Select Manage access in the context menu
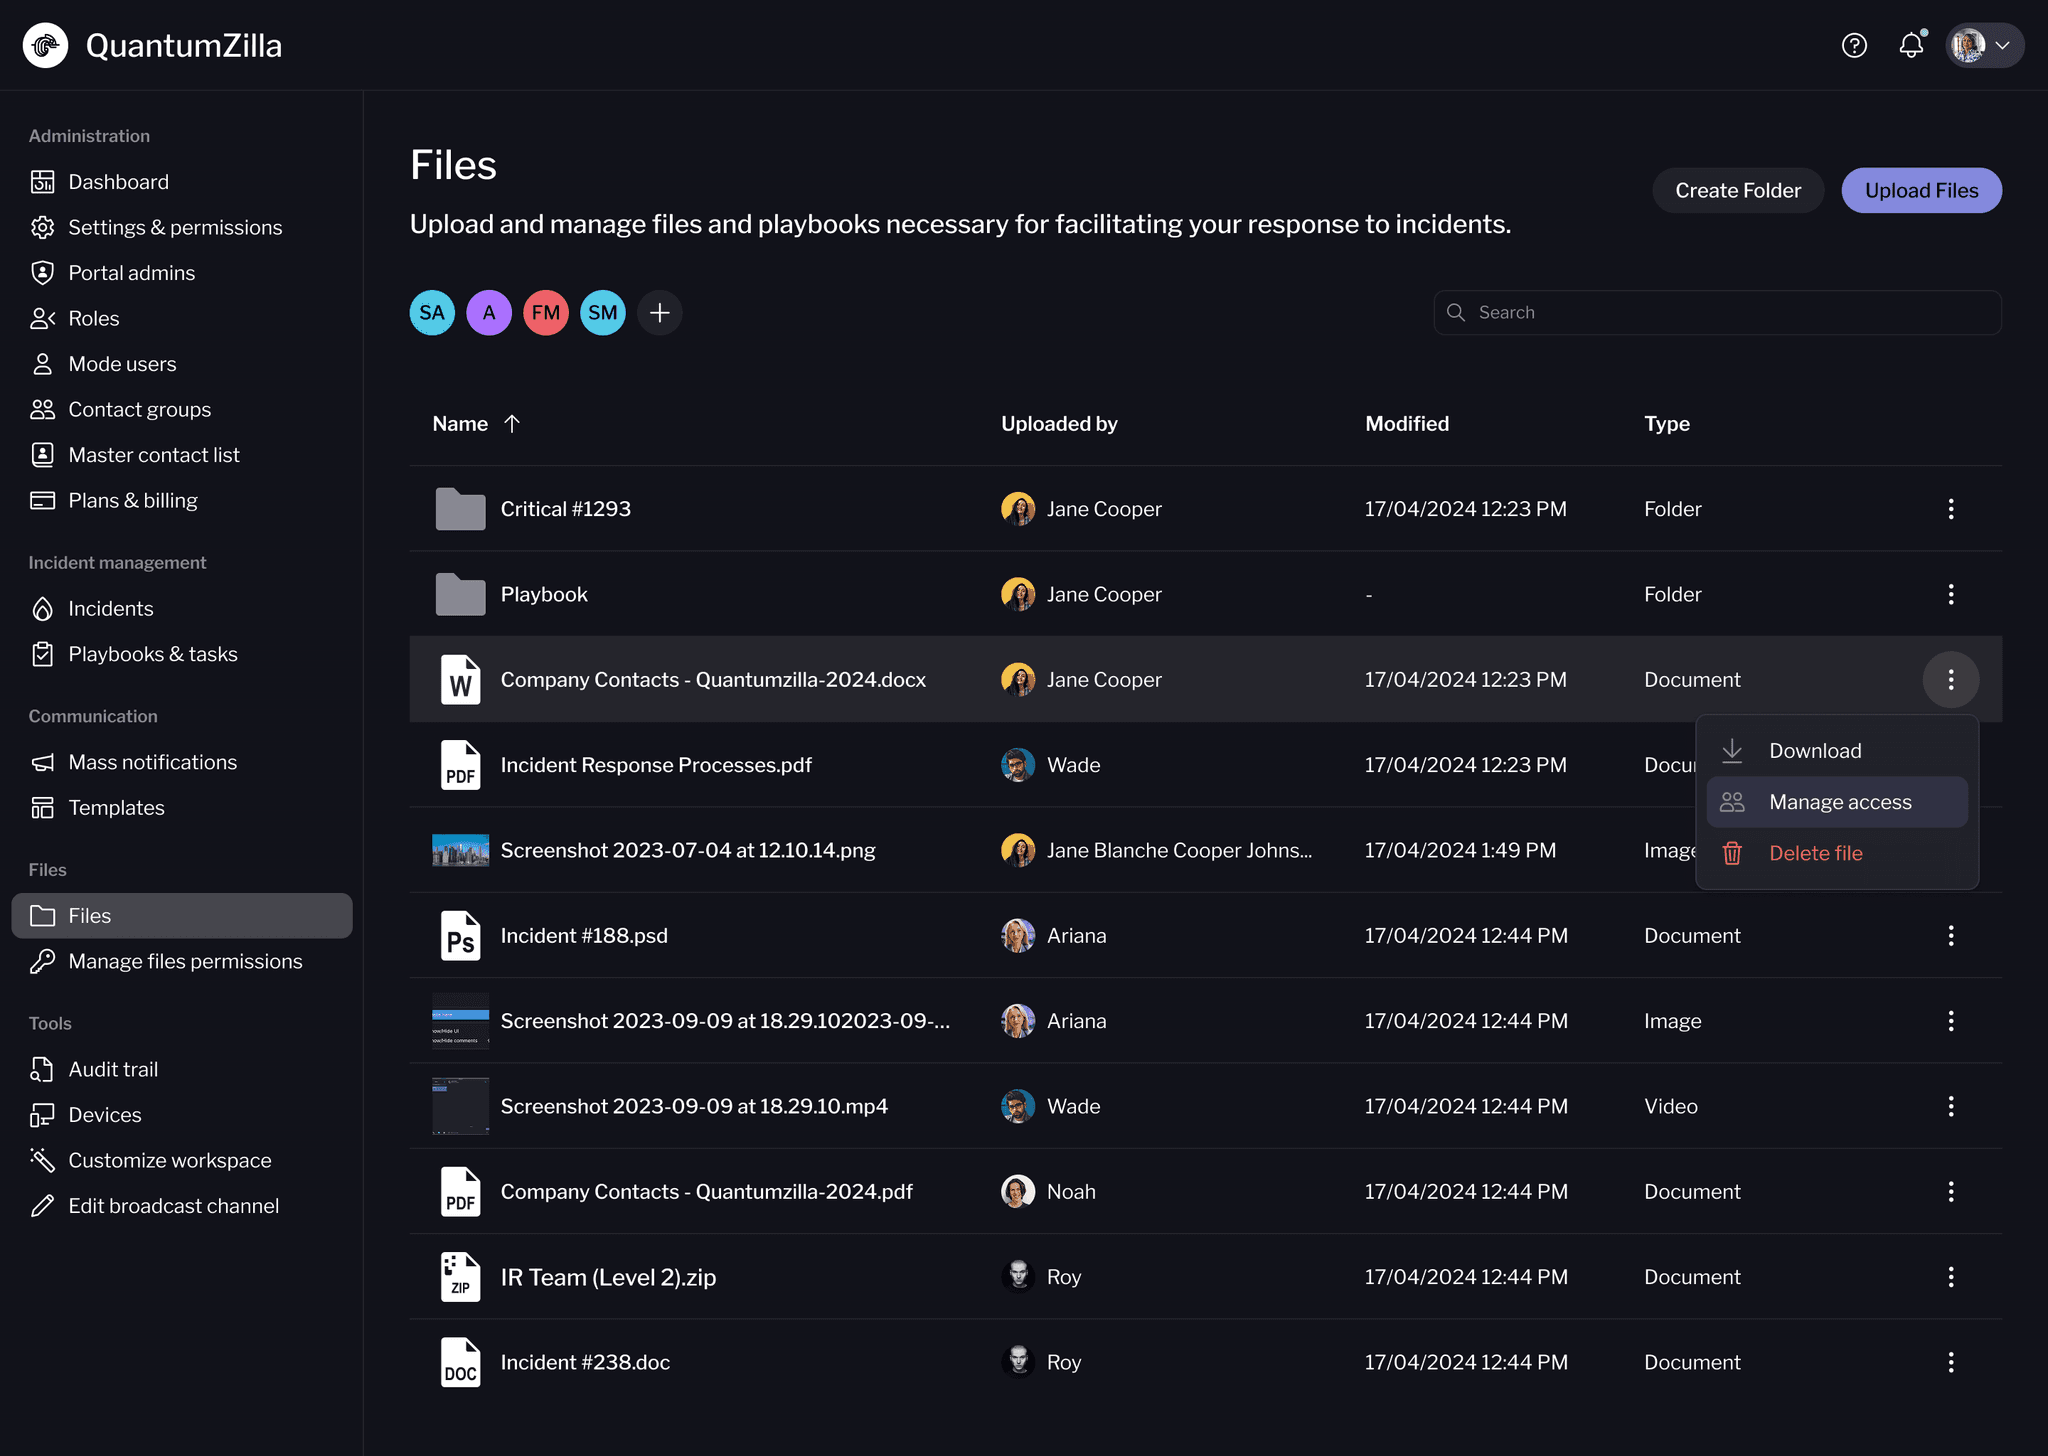Screen dimensions: 2048x1456 point(1838,802)
